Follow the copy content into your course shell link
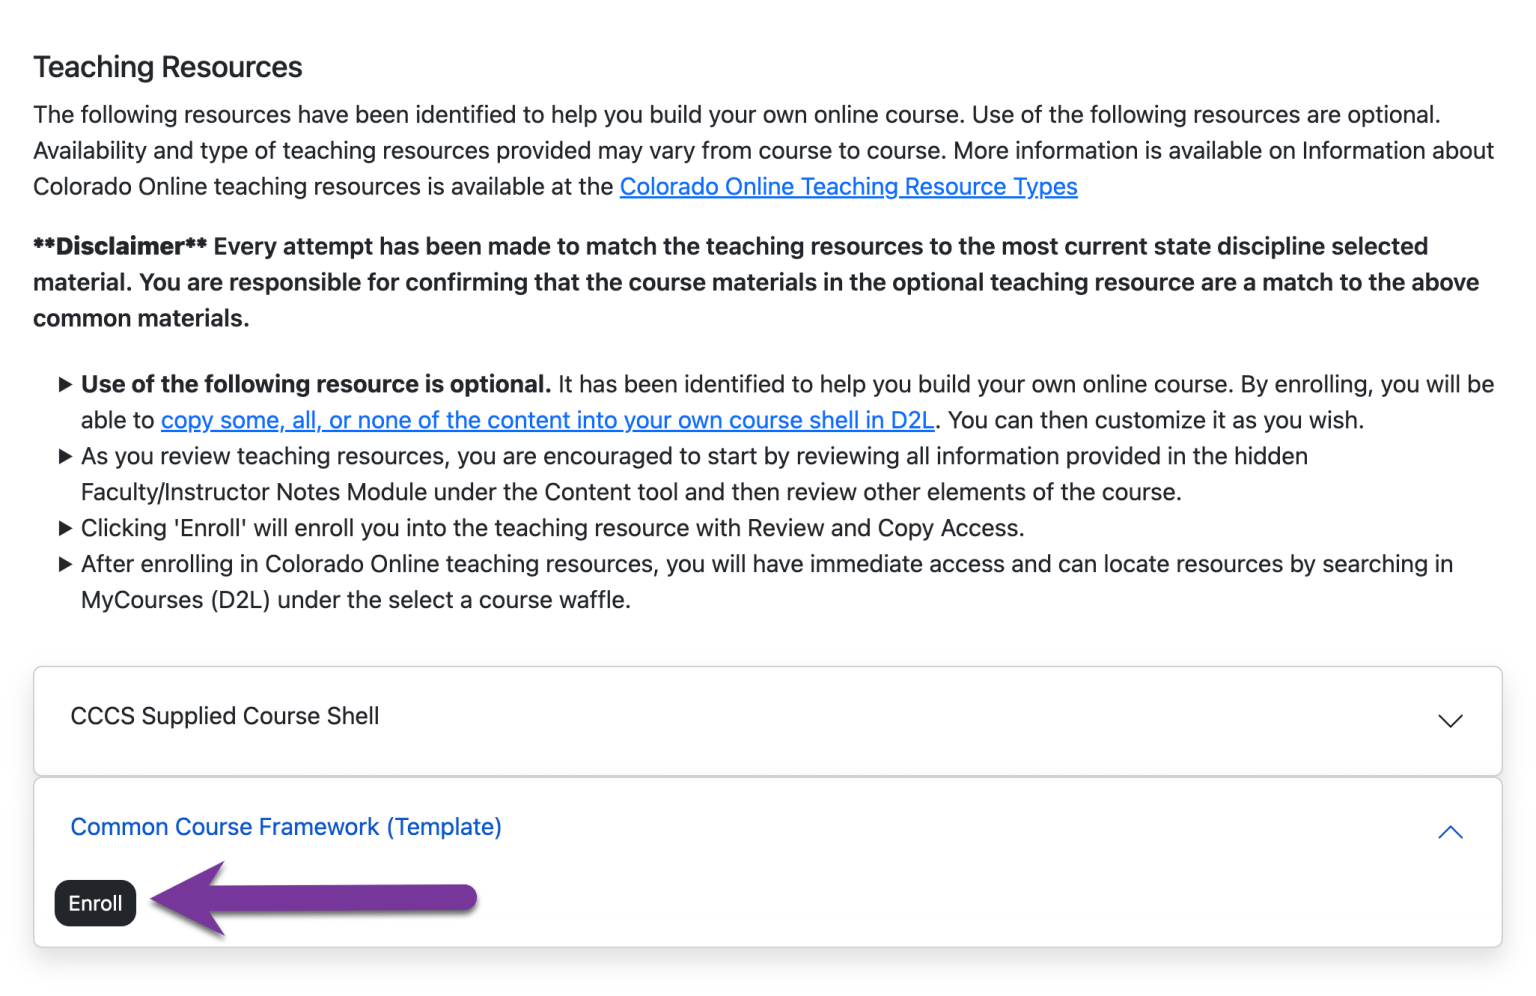 pyautogui.click(x=548, y=420)
